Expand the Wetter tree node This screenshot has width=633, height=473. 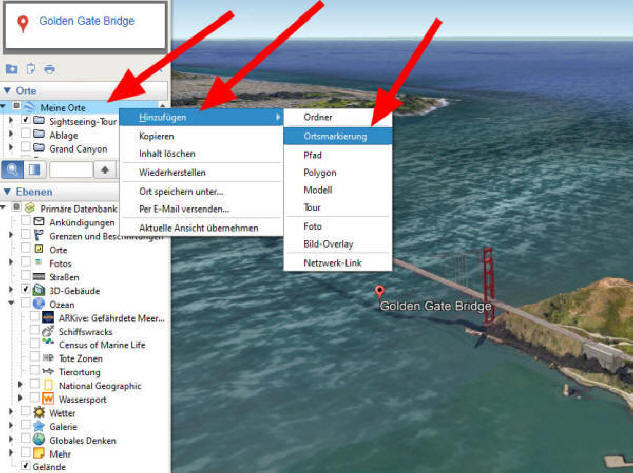click(x=11, y=412)
